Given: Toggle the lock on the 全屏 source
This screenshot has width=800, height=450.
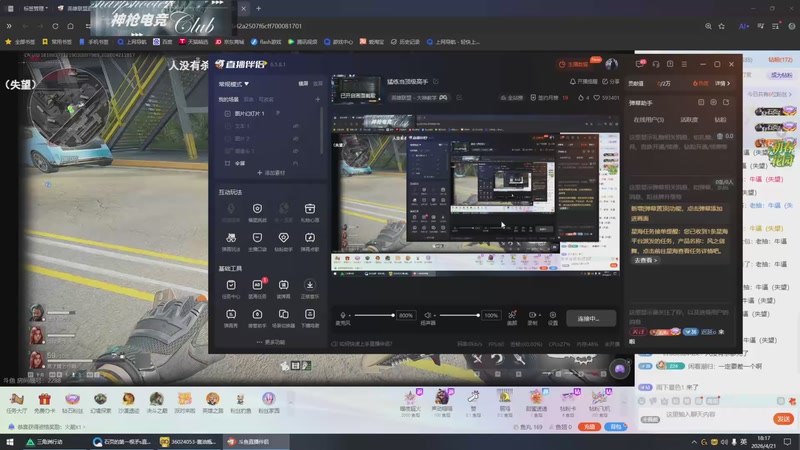Looking at the screenshot, I should click(x=295, y=163).
